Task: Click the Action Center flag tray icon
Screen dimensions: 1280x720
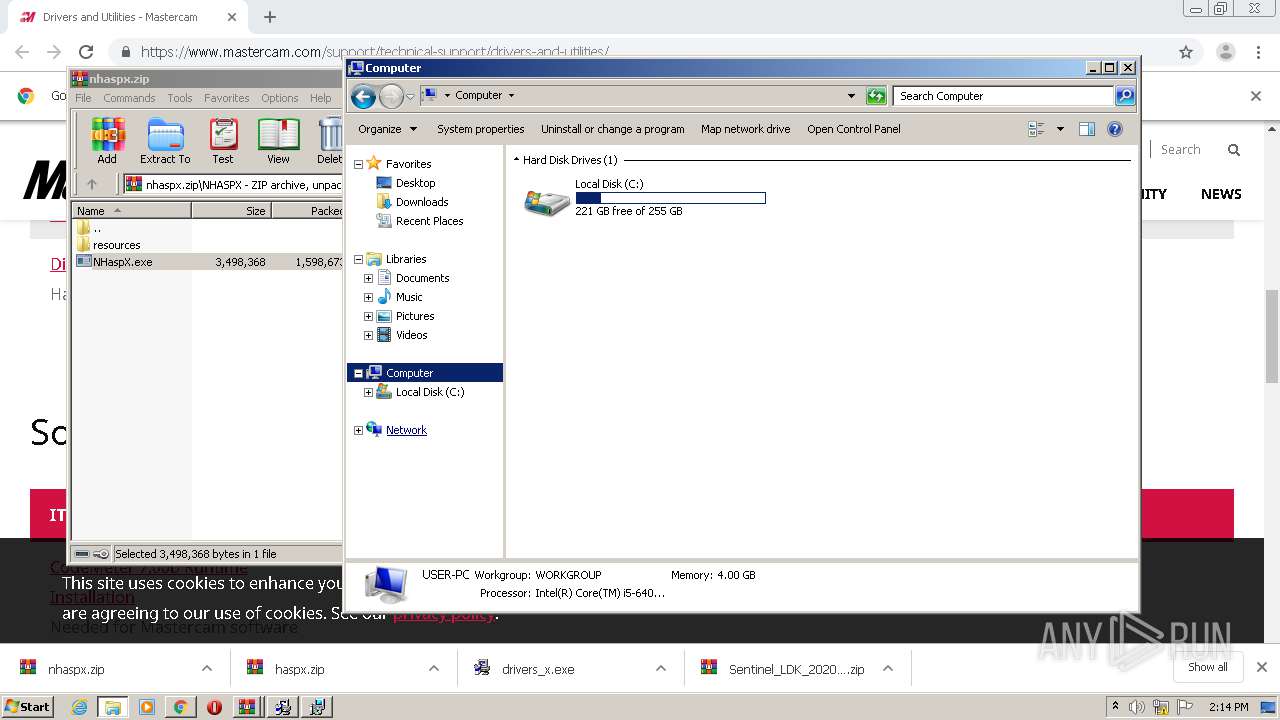Action: pos(1184,707)
